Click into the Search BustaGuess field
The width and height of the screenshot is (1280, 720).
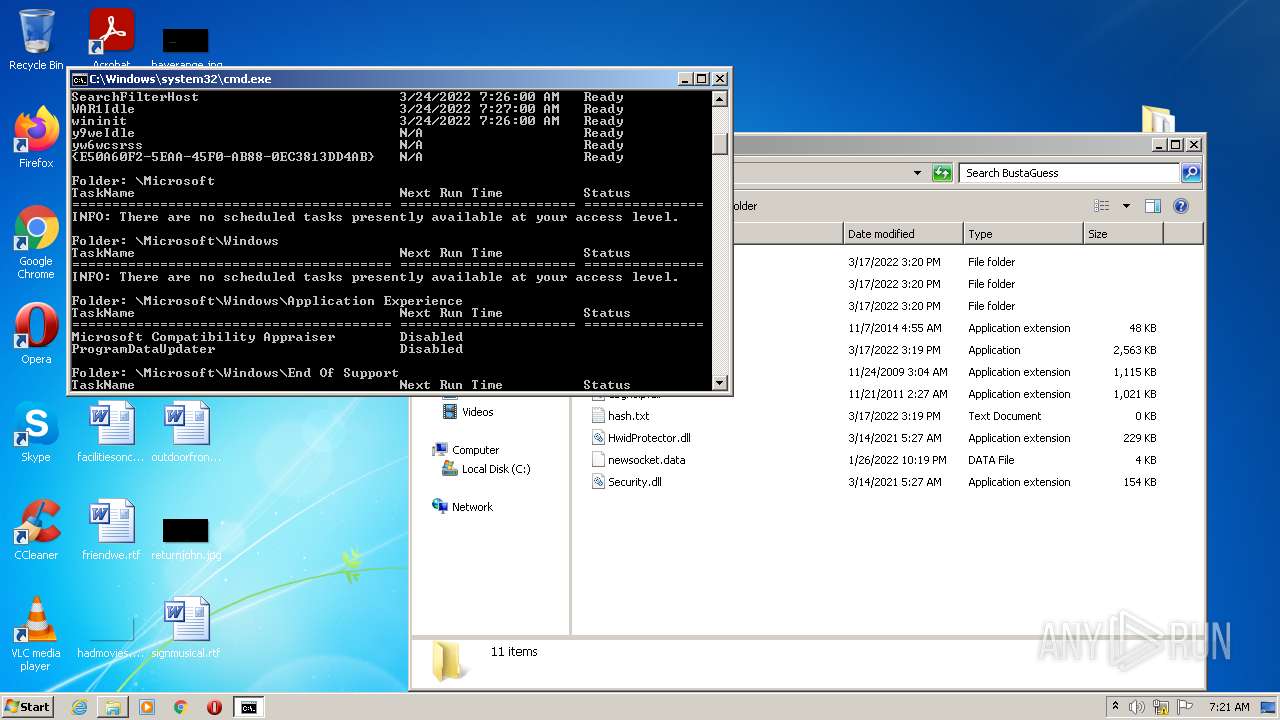pyautogui.click(x=1068, y=173)
